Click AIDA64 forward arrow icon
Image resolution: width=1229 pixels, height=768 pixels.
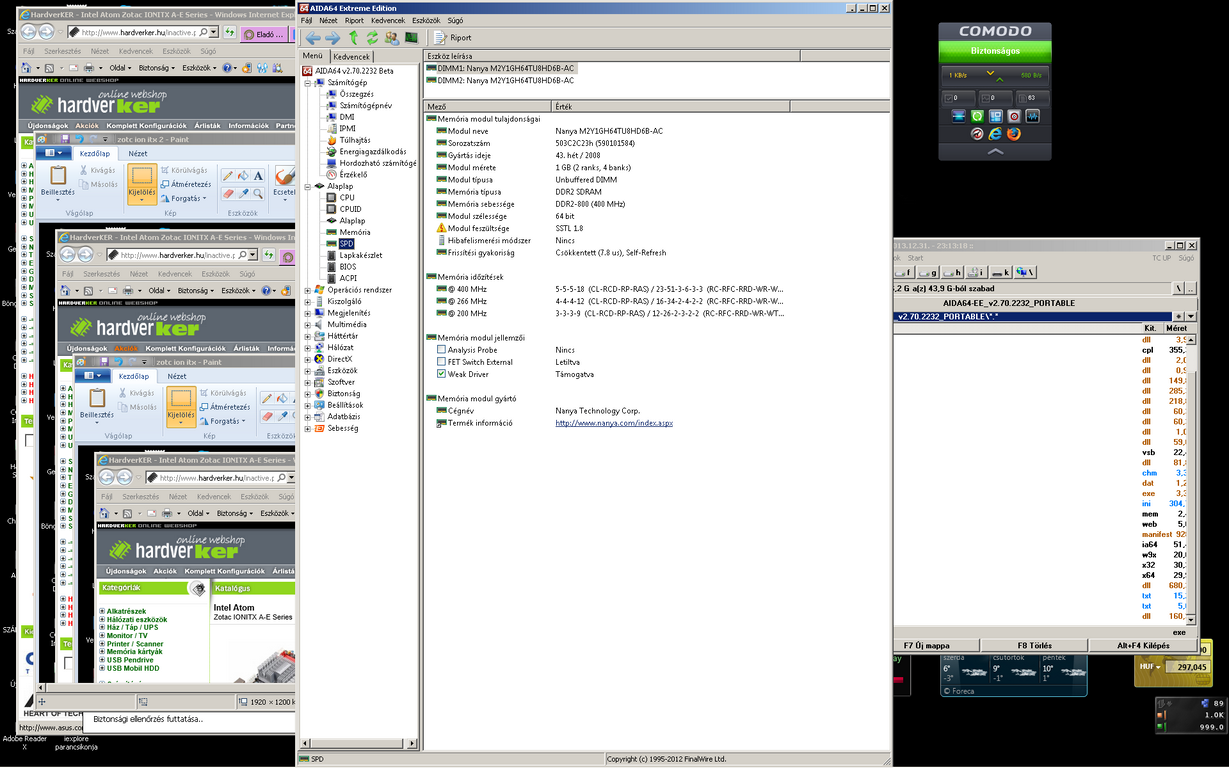tap(333, 38)
